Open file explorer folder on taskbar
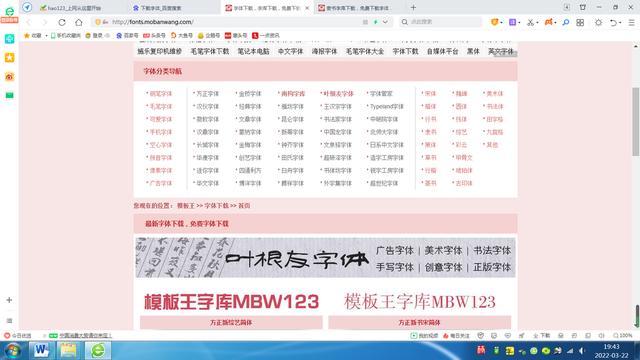Image resolution: width=640 pixels, height=360 pixels. 69,351
